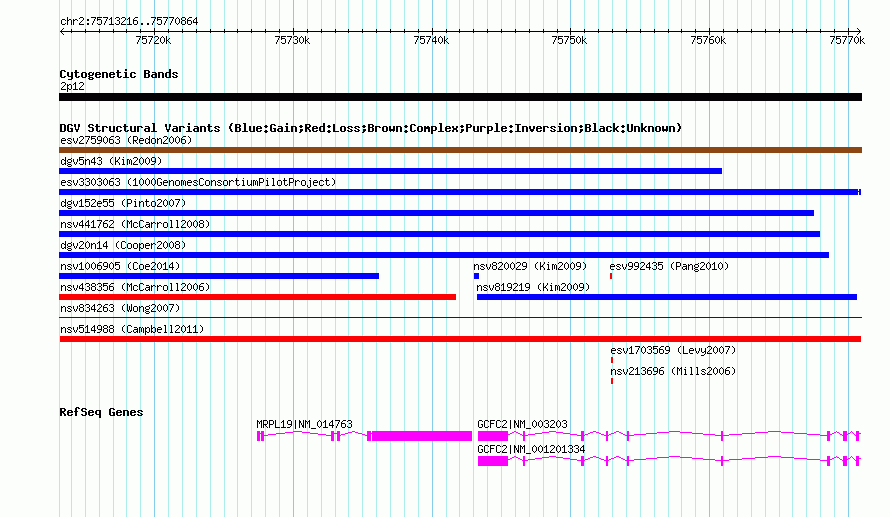The image size is (890, 517).
Task: Select the Cytogenetic Bands track title
Action: (119, 74)
